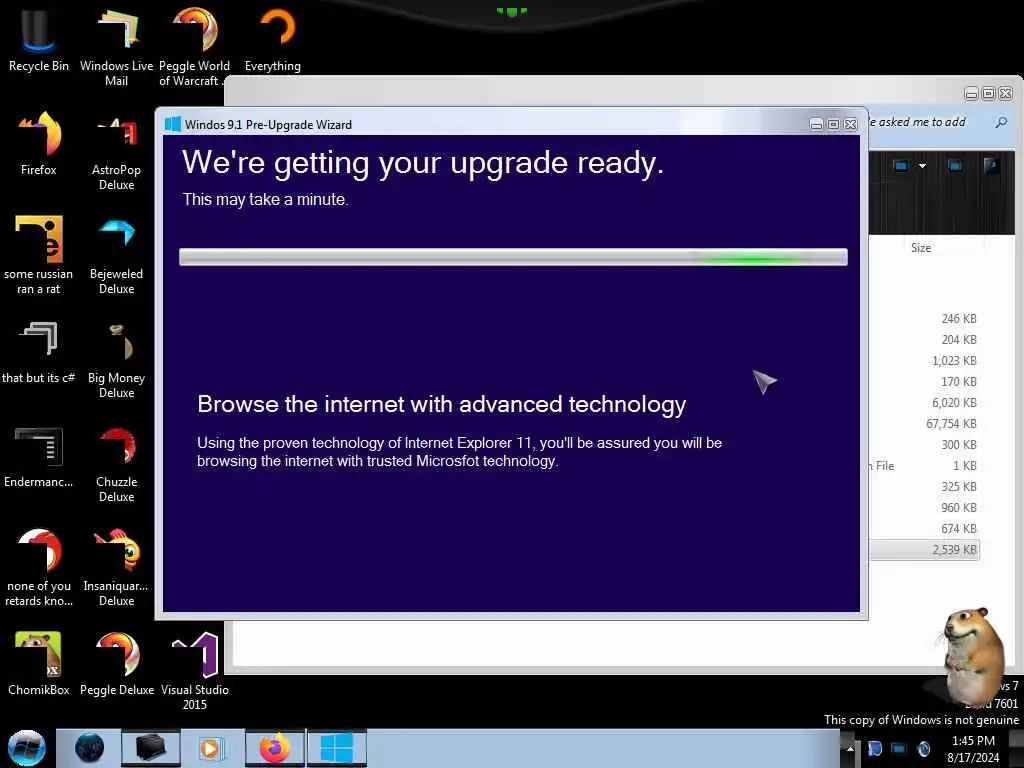Select the file row sized 300 KB
Image resolution: width=1024 pixels, height=768 pixels.
923,445
